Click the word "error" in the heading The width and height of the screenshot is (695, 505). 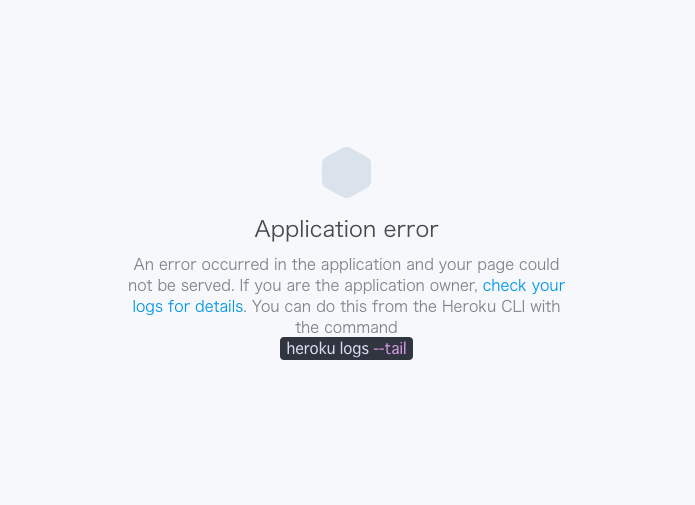click(410, 230)
